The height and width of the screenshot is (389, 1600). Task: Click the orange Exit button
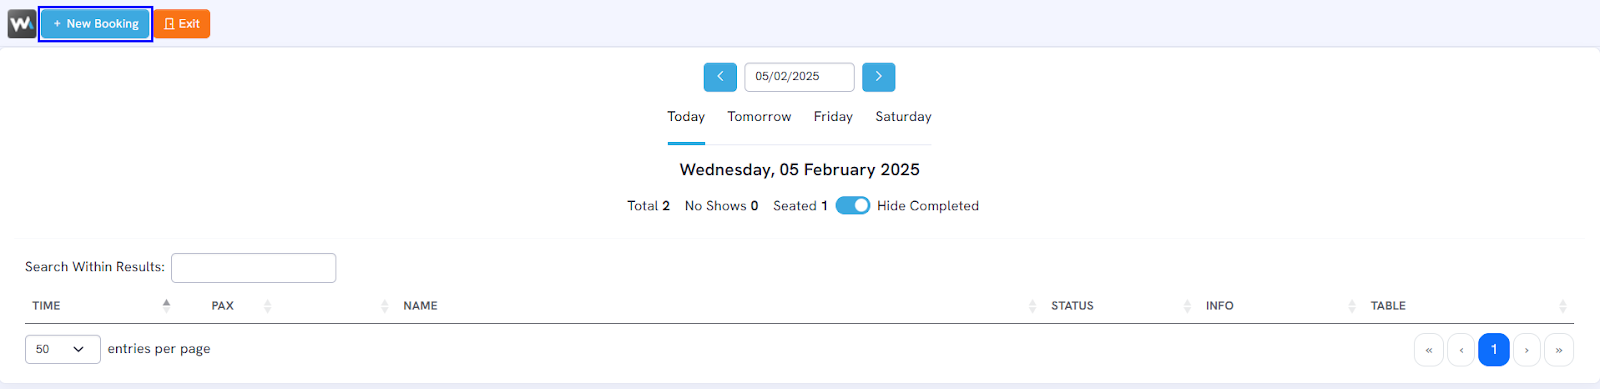(182, 23)
